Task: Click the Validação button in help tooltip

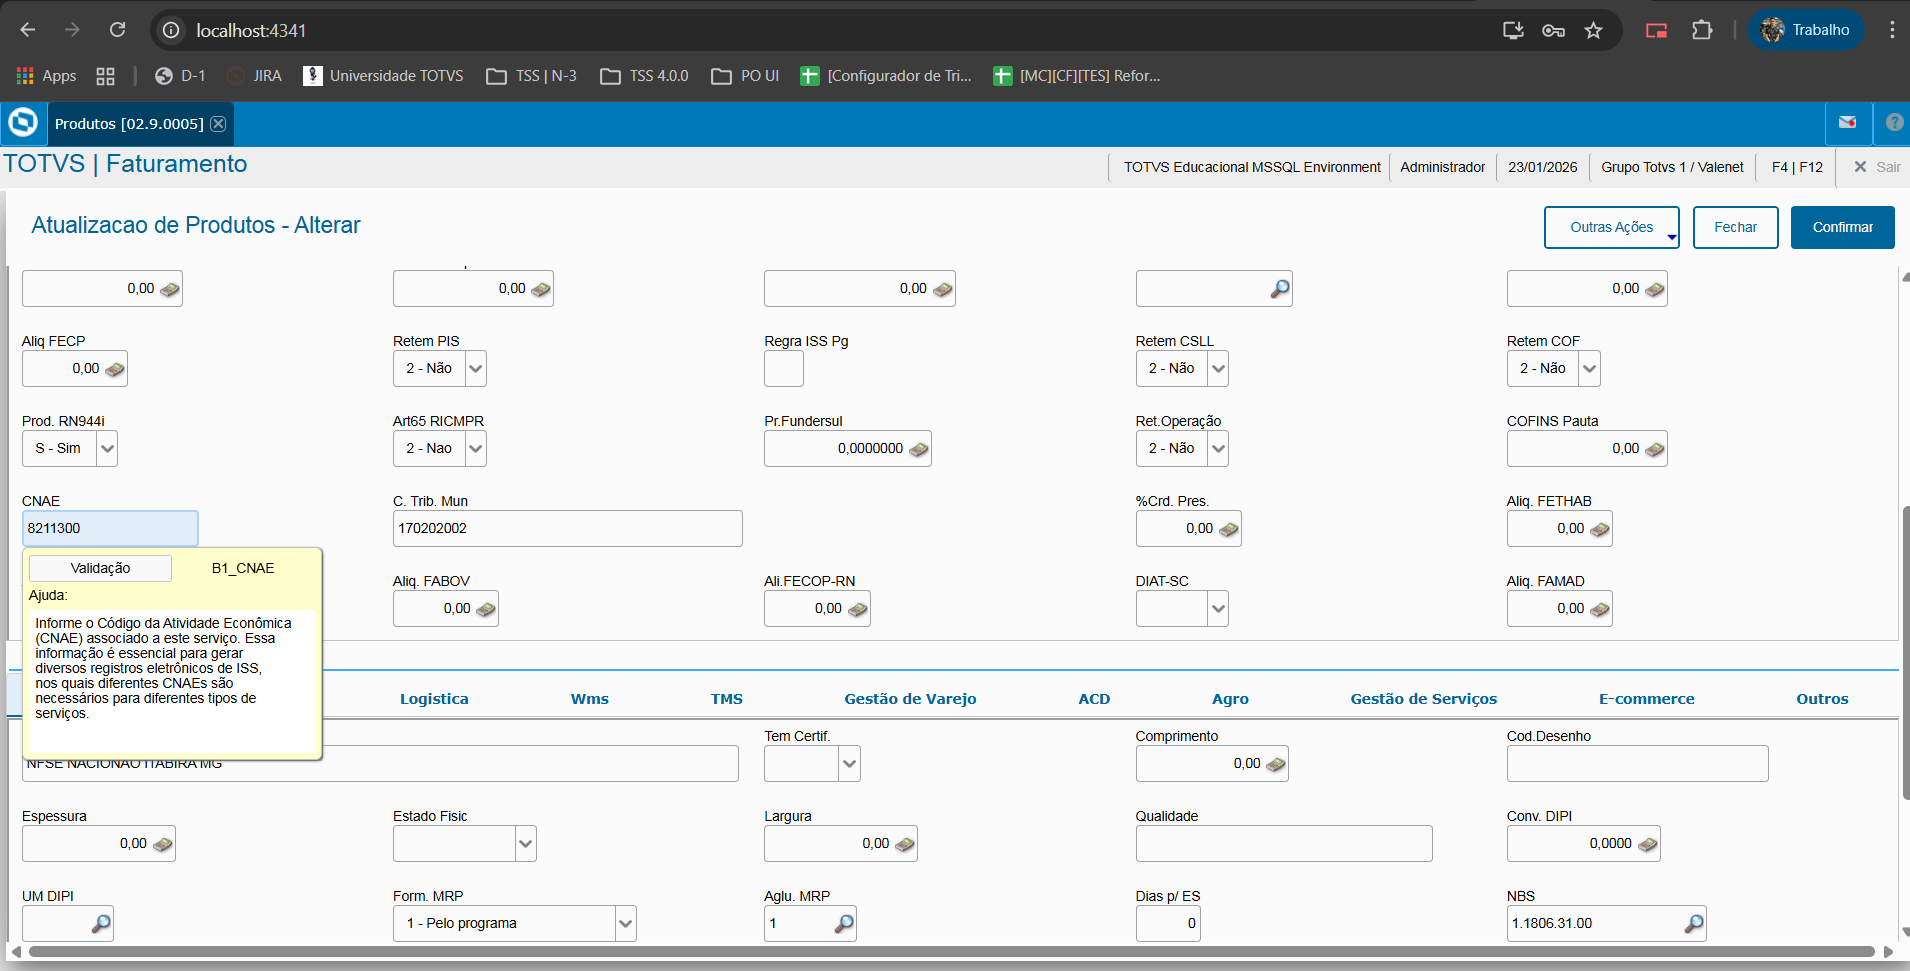Action: 100,568
